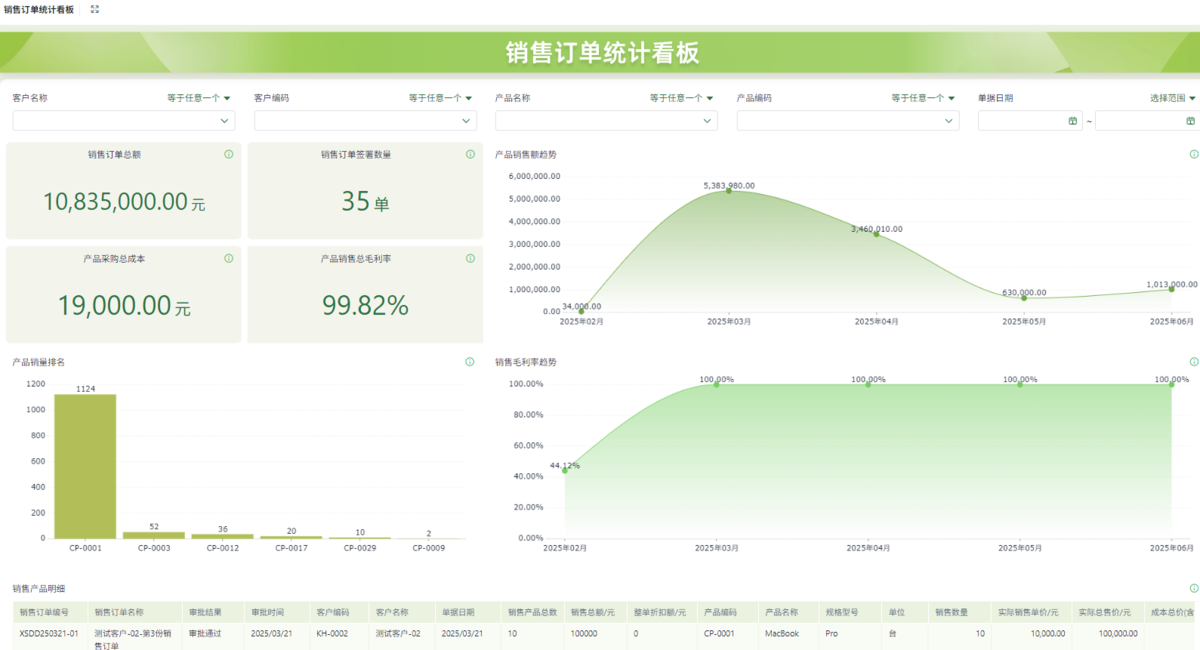Click info icon on 销售订单签署数量 card

(470, 155)
